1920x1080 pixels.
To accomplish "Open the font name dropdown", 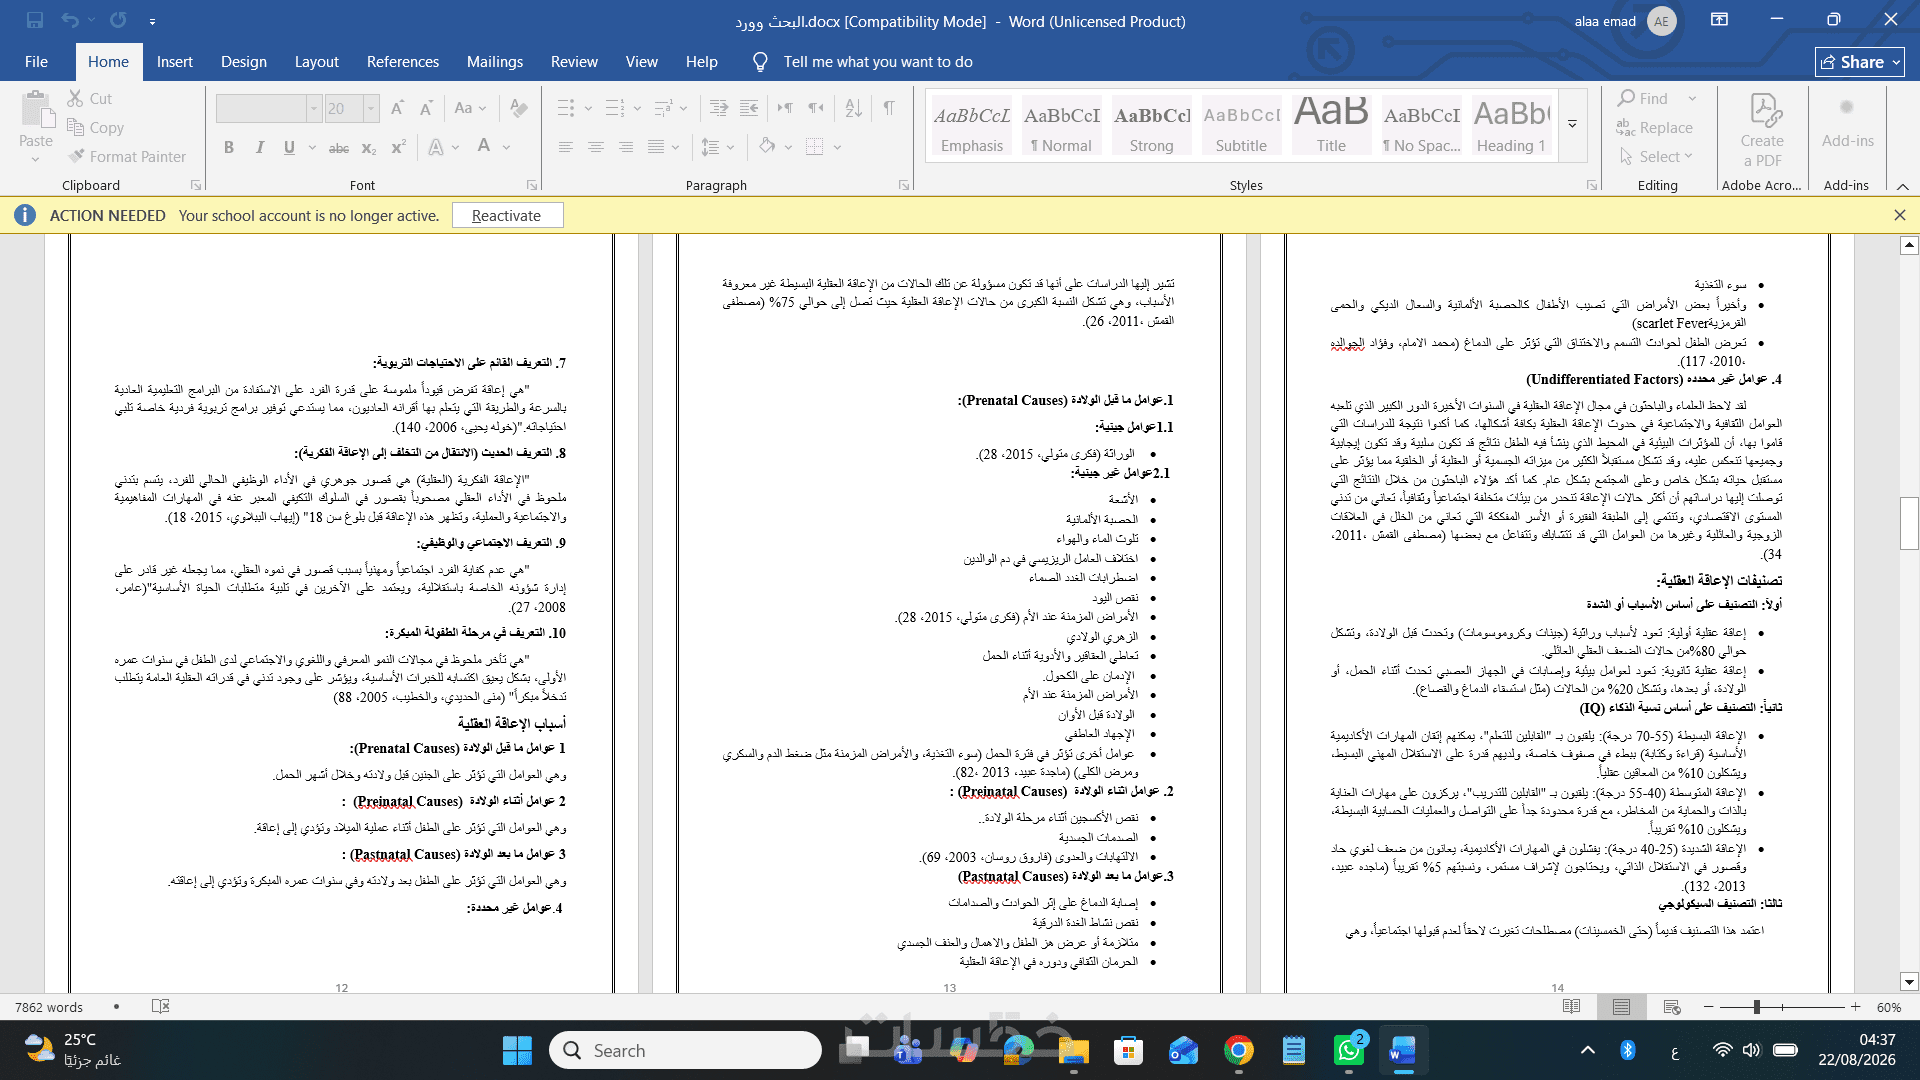I will coord(313,108).
